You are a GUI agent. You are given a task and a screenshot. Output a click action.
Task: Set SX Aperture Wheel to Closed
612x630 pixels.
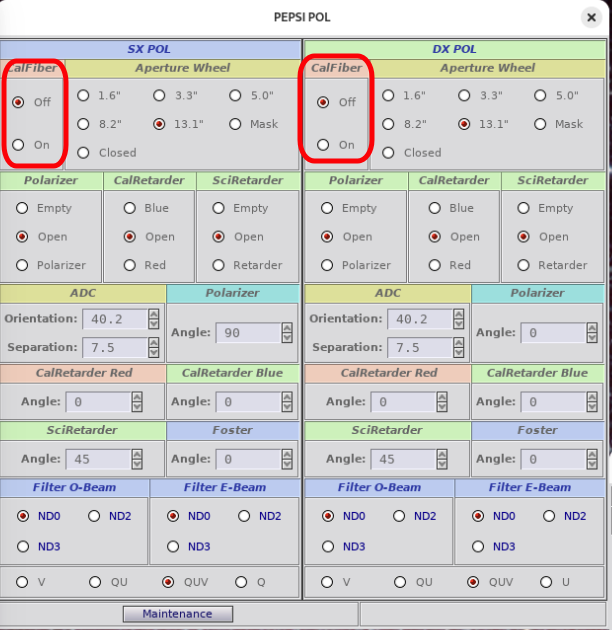[84, 153]
